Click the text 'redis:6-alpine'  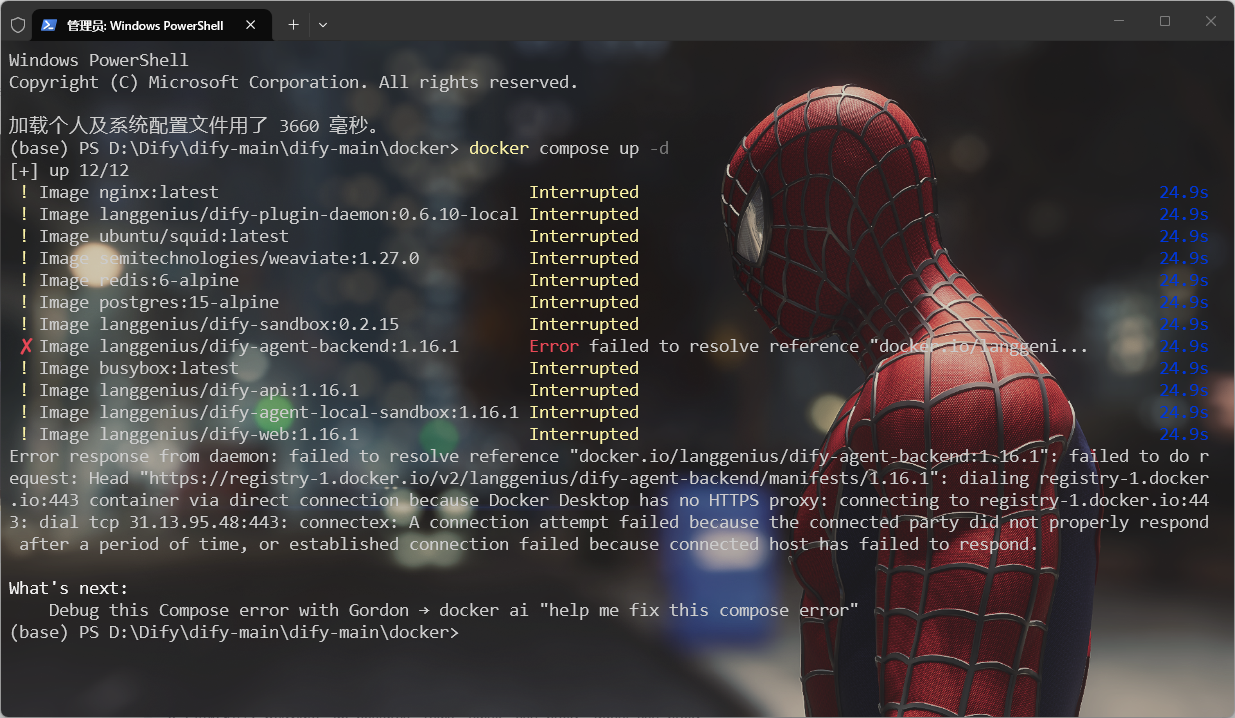pyautogui.click(x=169, y=280)
